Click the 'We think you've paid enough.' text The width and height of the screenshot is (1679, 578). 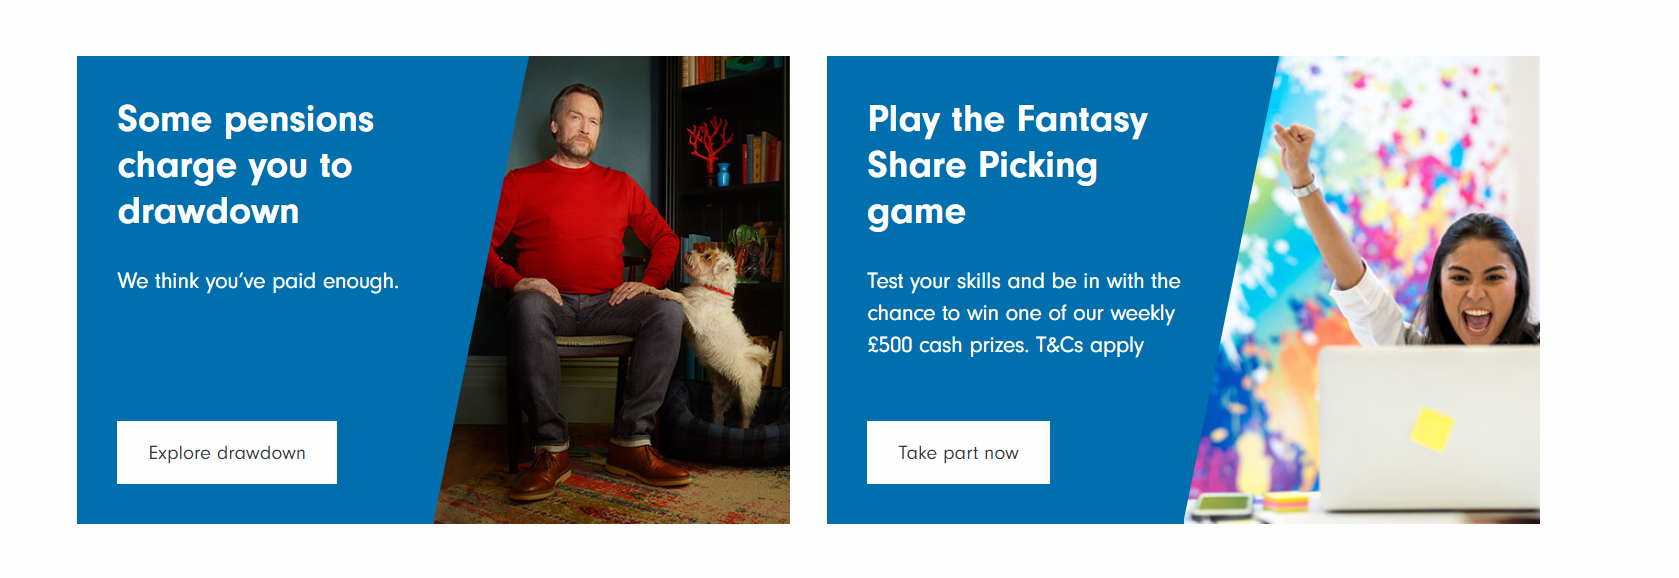[x=258, y=281]
